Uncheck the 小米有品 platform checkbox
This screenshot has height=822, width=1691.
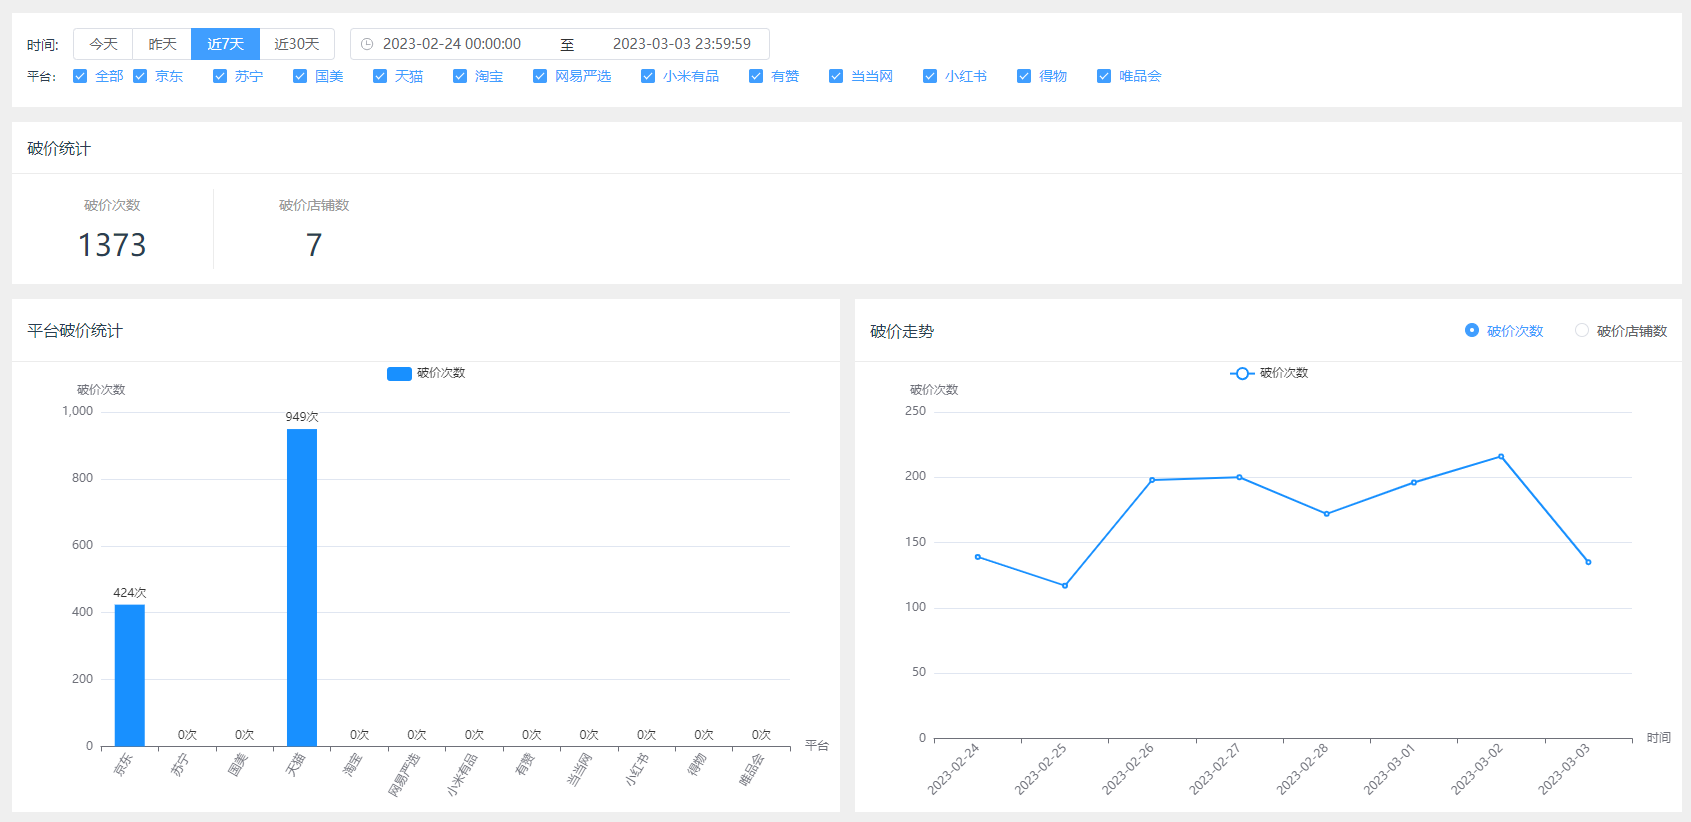pyautogui.click(x=648, y=76)
